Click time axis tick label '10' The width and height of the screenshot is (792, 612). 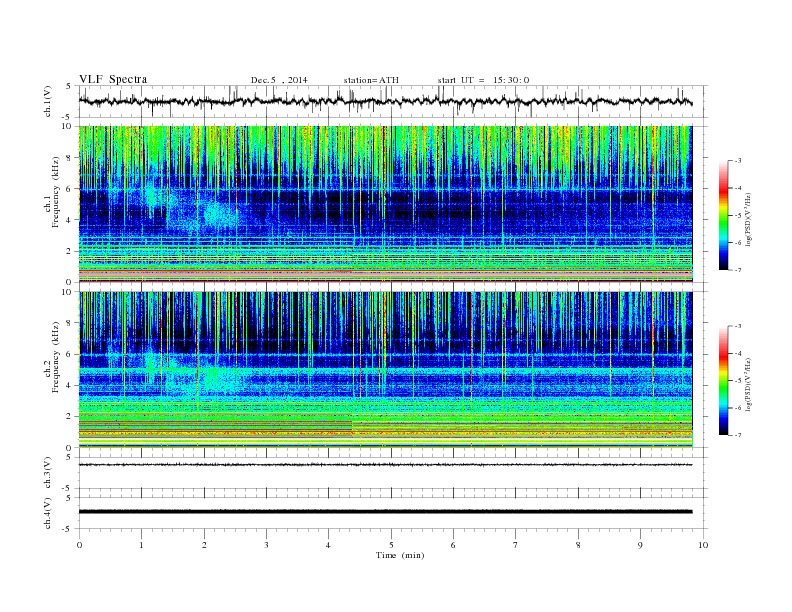click(x=703, y=545)
